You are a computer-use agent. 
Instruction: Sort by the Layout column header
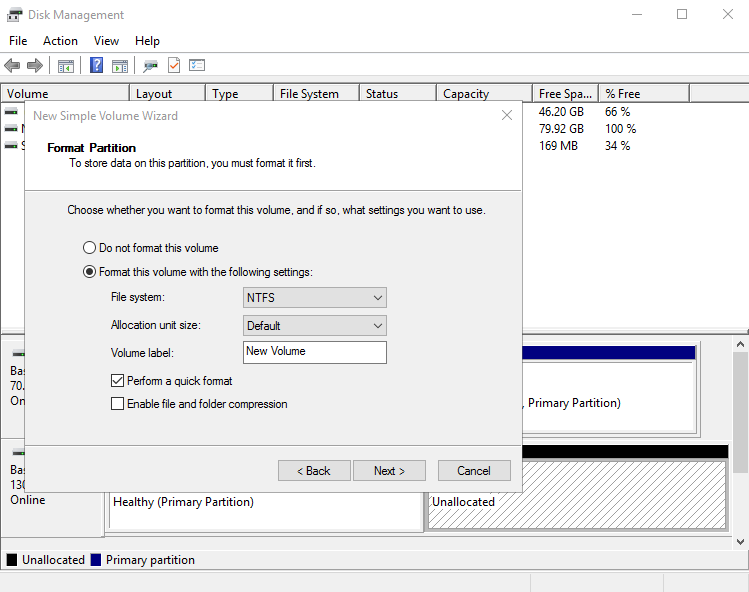pyautogui.click(x=168, y=94)
